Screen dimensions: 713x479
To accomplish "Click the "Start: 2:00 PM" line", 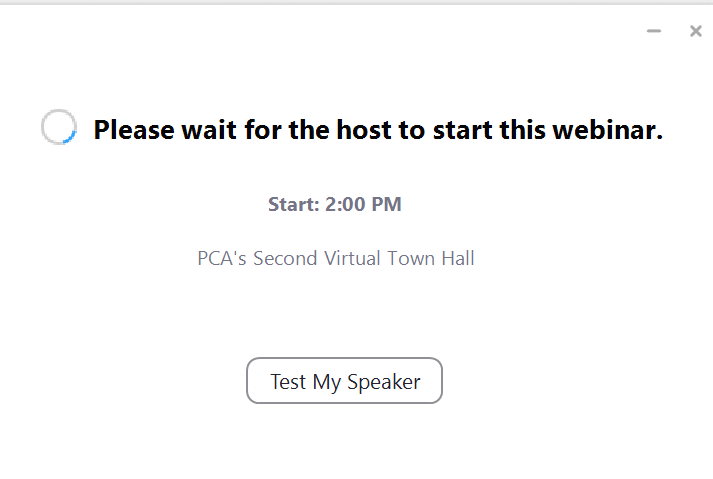I will (335, 204).
